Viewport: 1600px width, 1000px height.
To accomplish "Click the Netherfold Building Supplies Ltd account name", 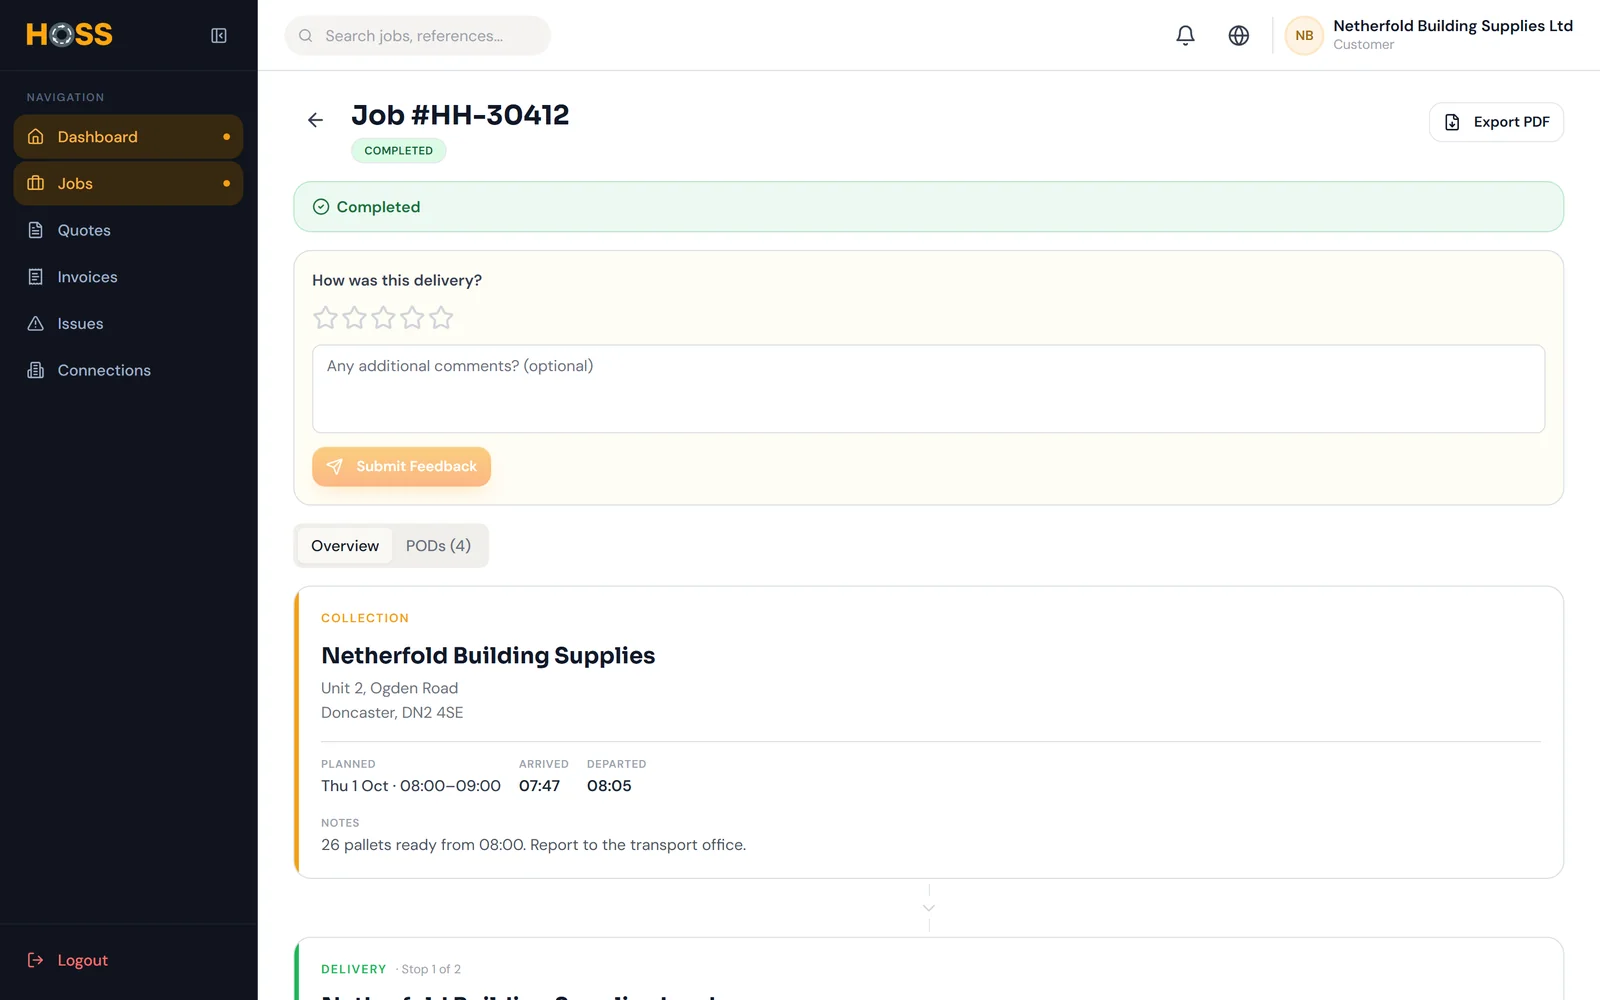I will click(1453, 26).
